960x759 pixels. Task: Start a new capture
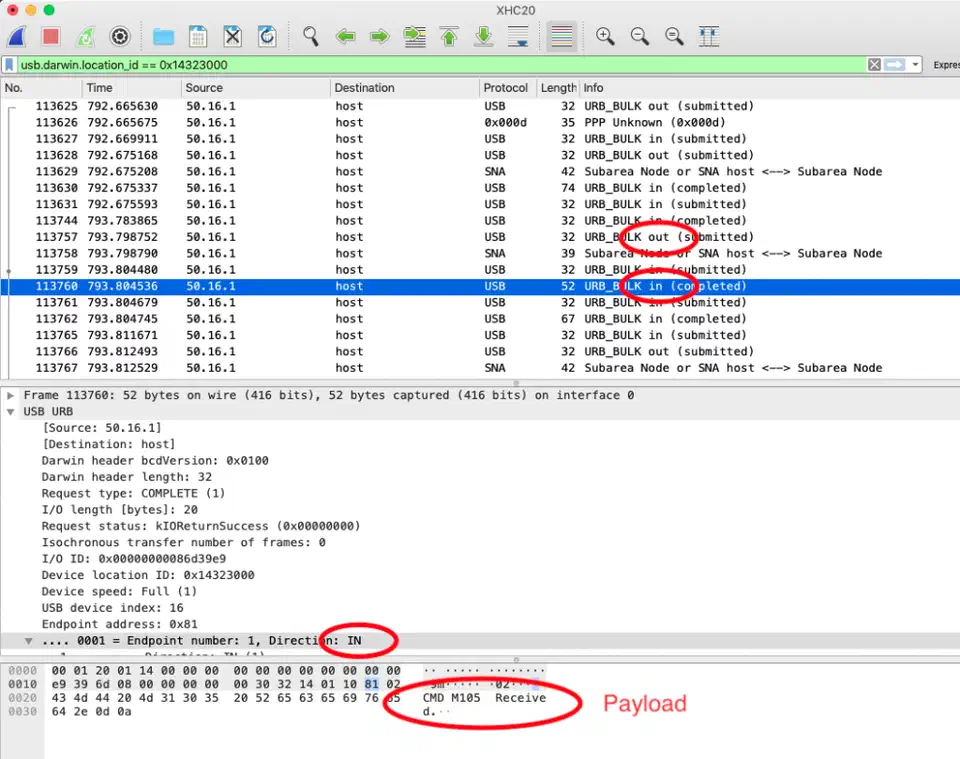(17, 37)
